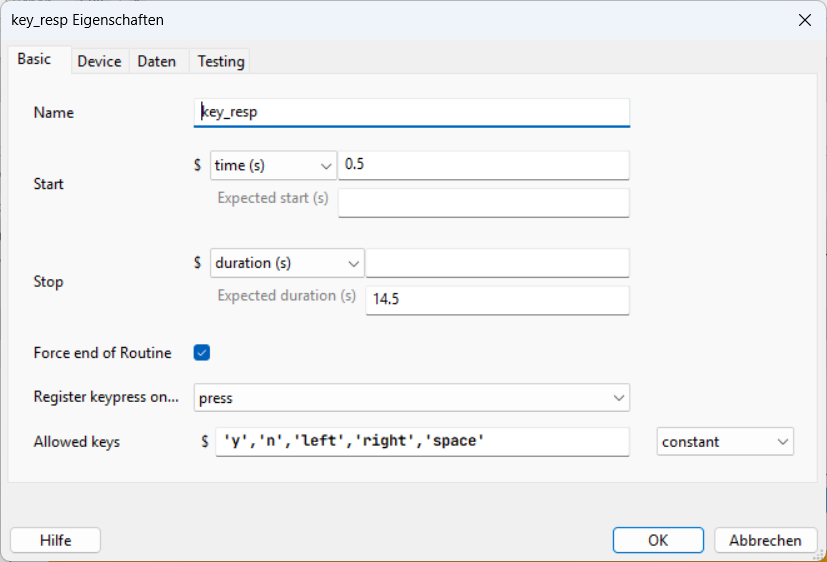The height and width of the screenshot is (562, 827).
Task: Open the Start type 'time (s)' dropdown
Action: pyautogui.click(x=273, y=165)
